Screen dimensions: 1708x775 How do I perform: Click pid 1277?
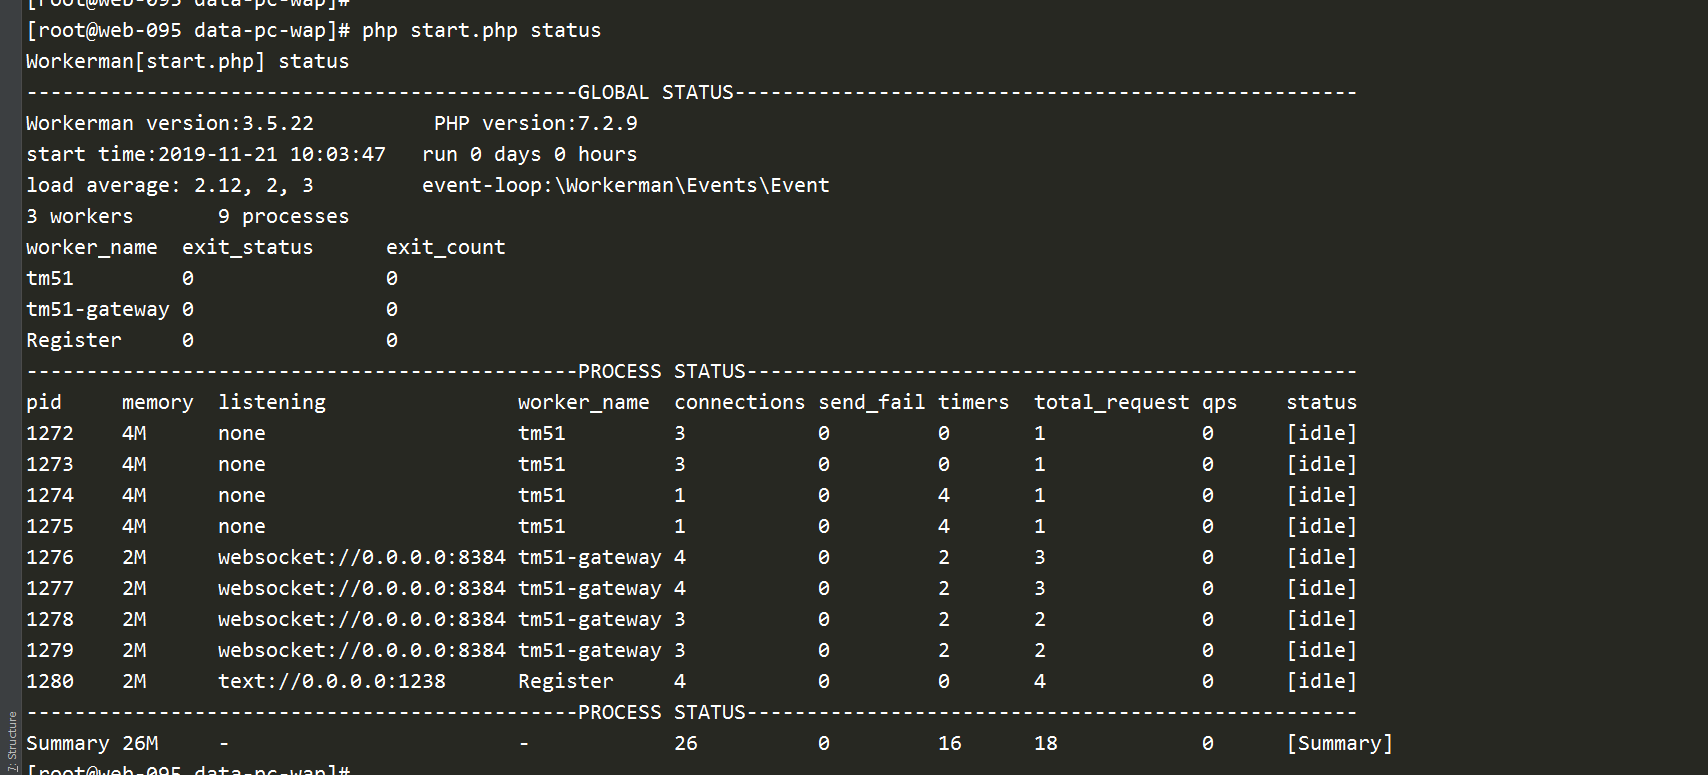[x=49, y=588]
